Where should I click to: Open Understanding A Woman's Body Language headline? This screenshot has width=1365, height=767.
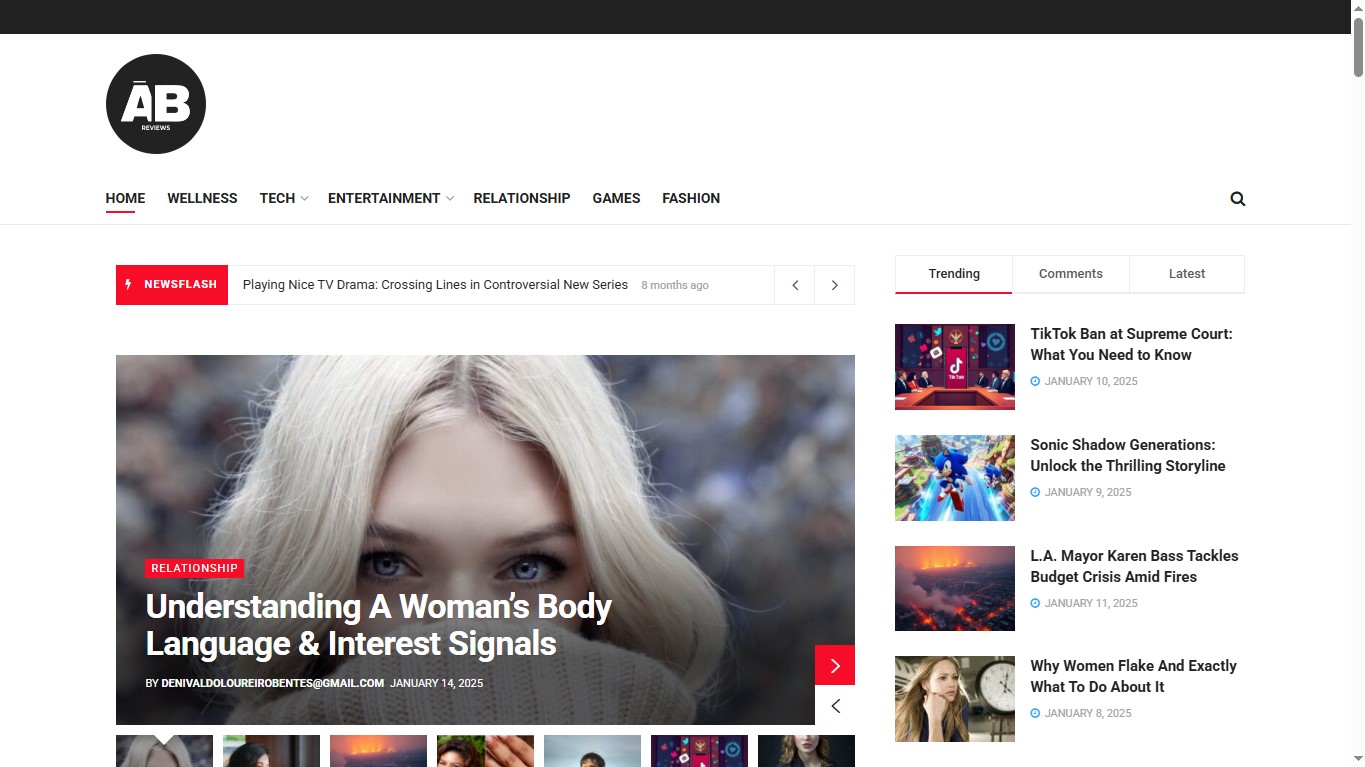(378, 625)
